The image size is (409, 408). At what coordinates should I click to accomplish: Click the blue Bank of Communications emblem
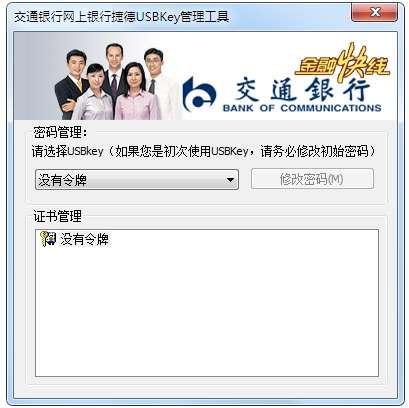(199, 94)
